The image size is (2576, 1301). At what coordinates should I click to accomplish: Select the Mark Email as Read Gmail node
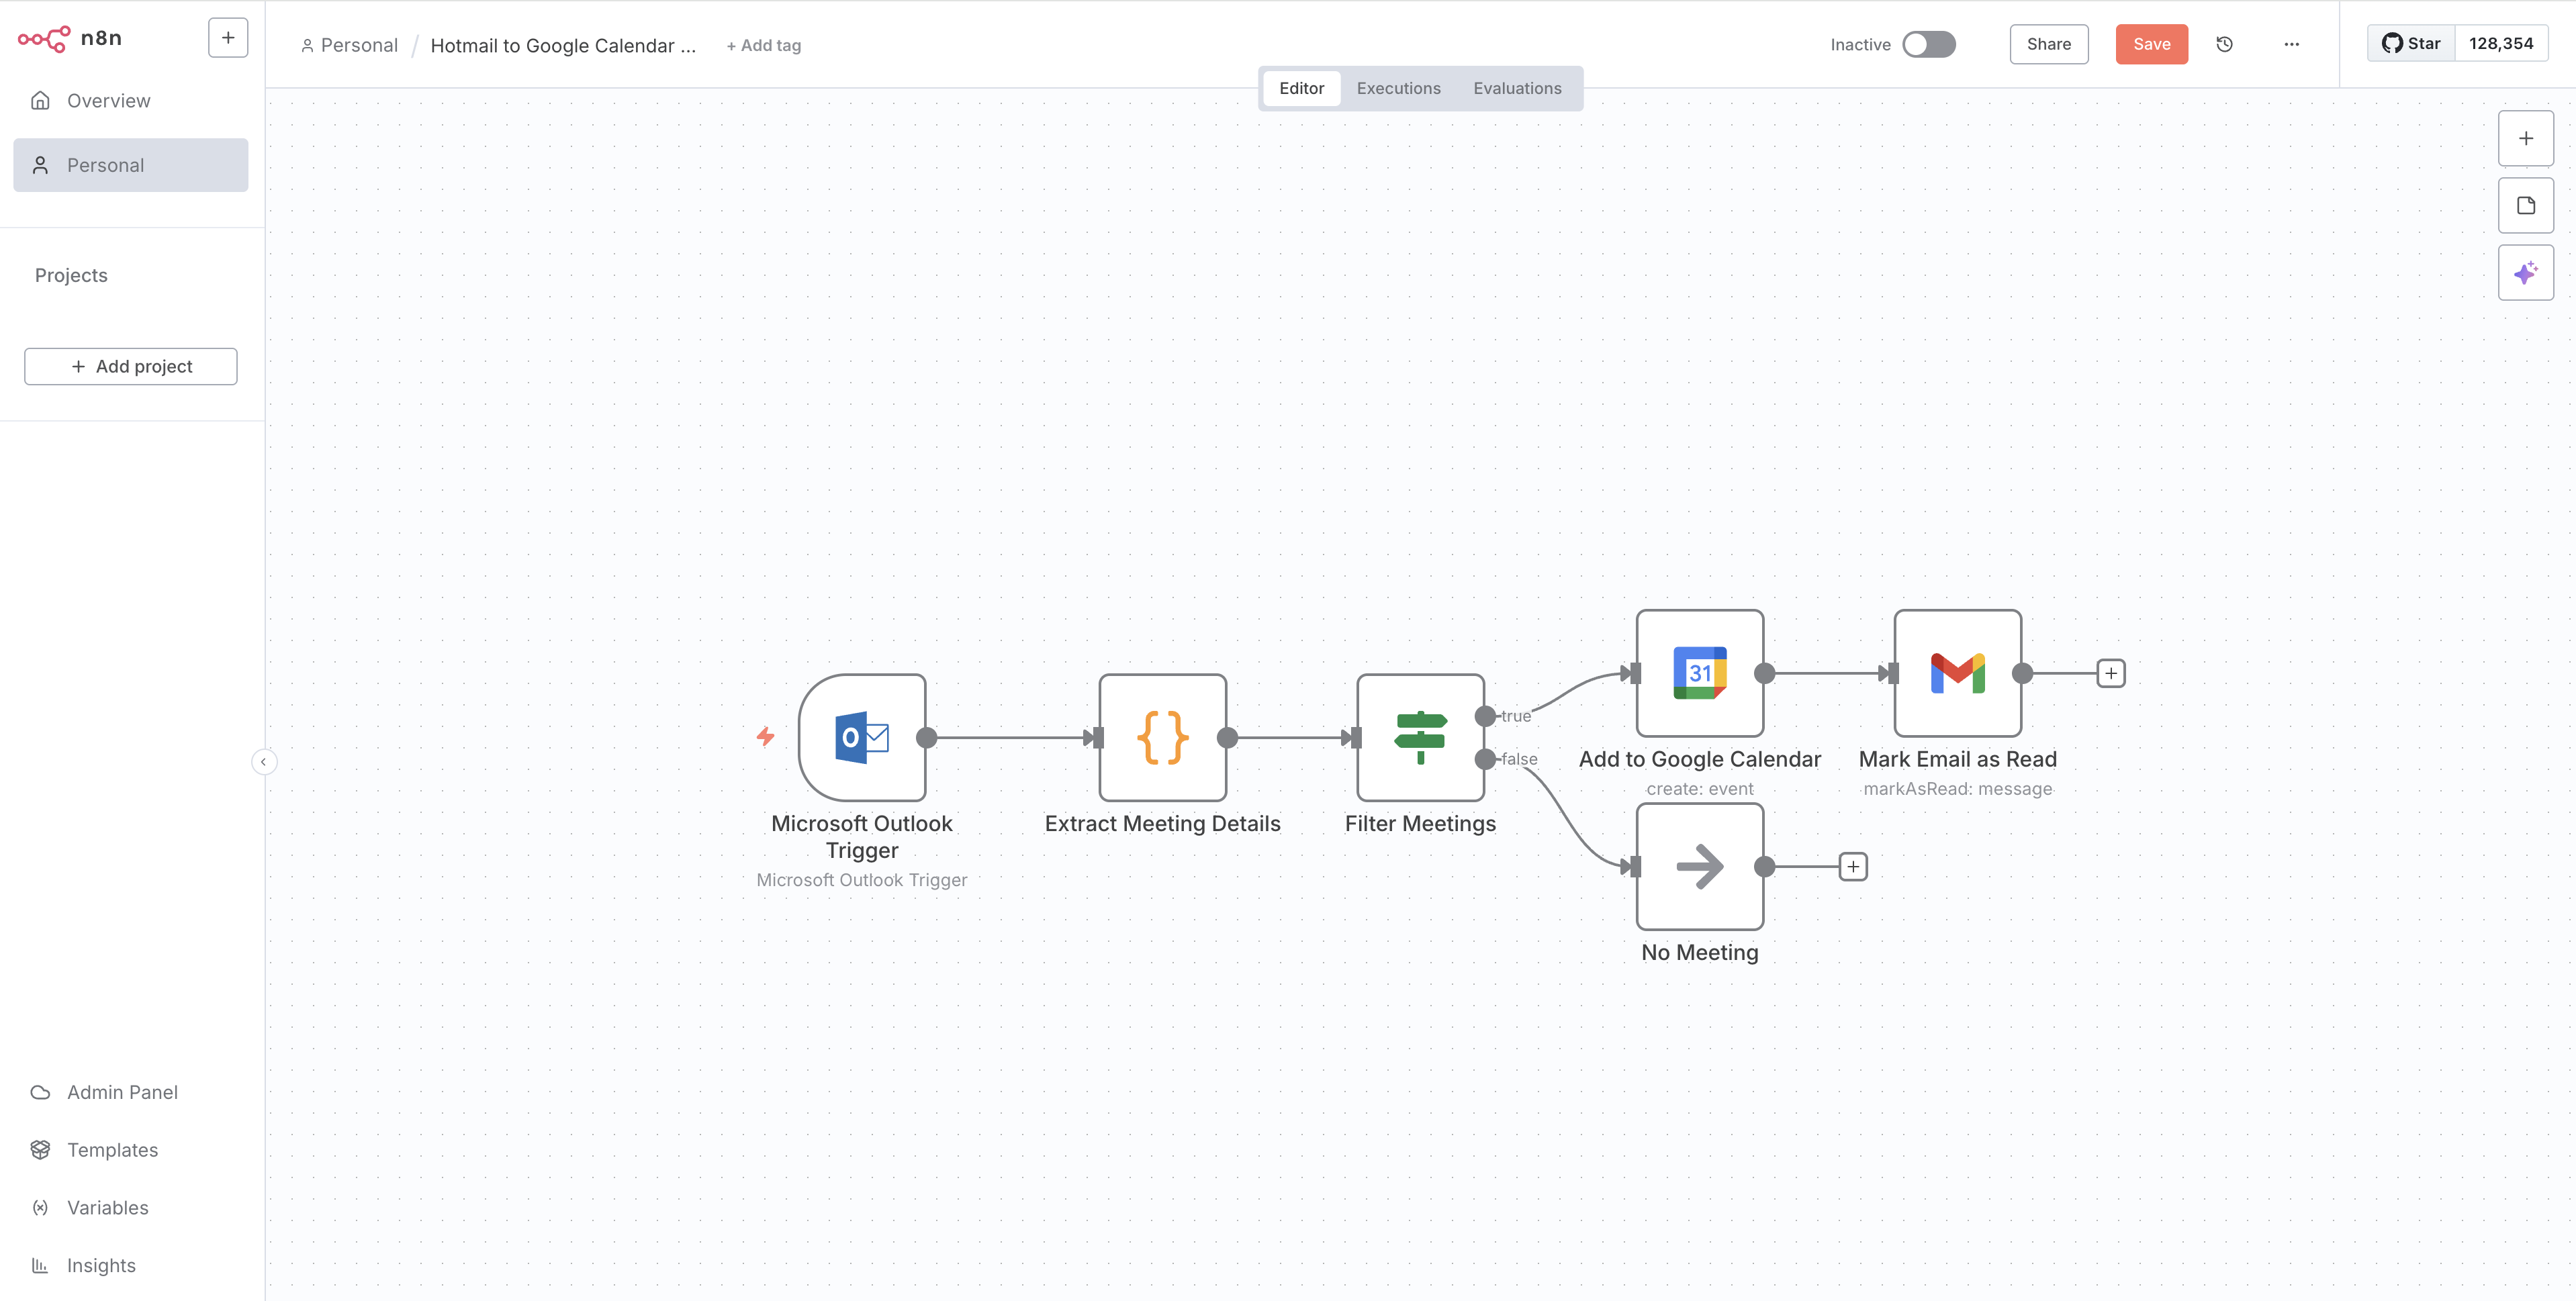click(x=1957, y=673)
